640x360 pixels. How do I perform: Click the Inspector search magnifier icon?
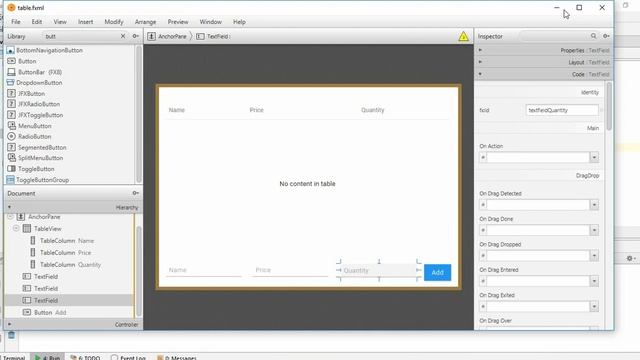click(x=593, y=36)
